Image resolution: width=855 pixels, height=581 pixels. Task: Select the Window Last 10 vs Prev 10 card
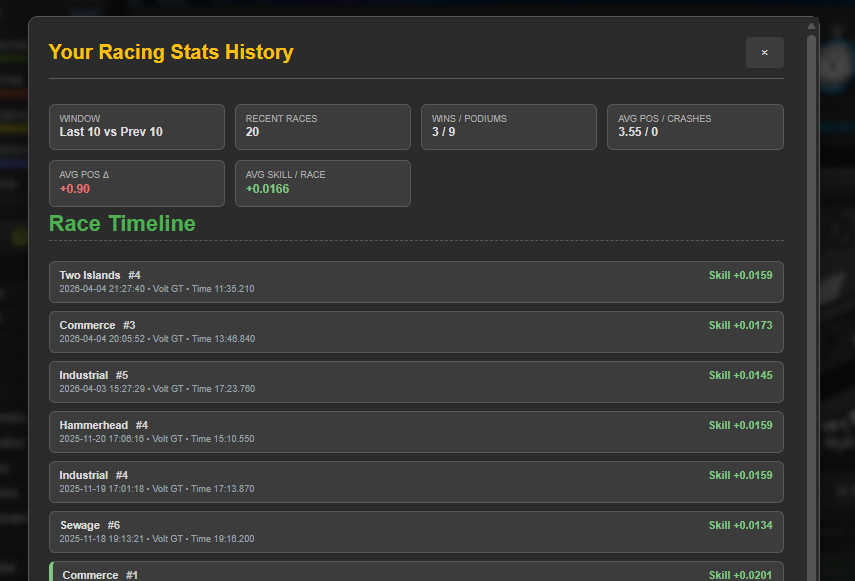pyautogui.click(x=137, y=127)
